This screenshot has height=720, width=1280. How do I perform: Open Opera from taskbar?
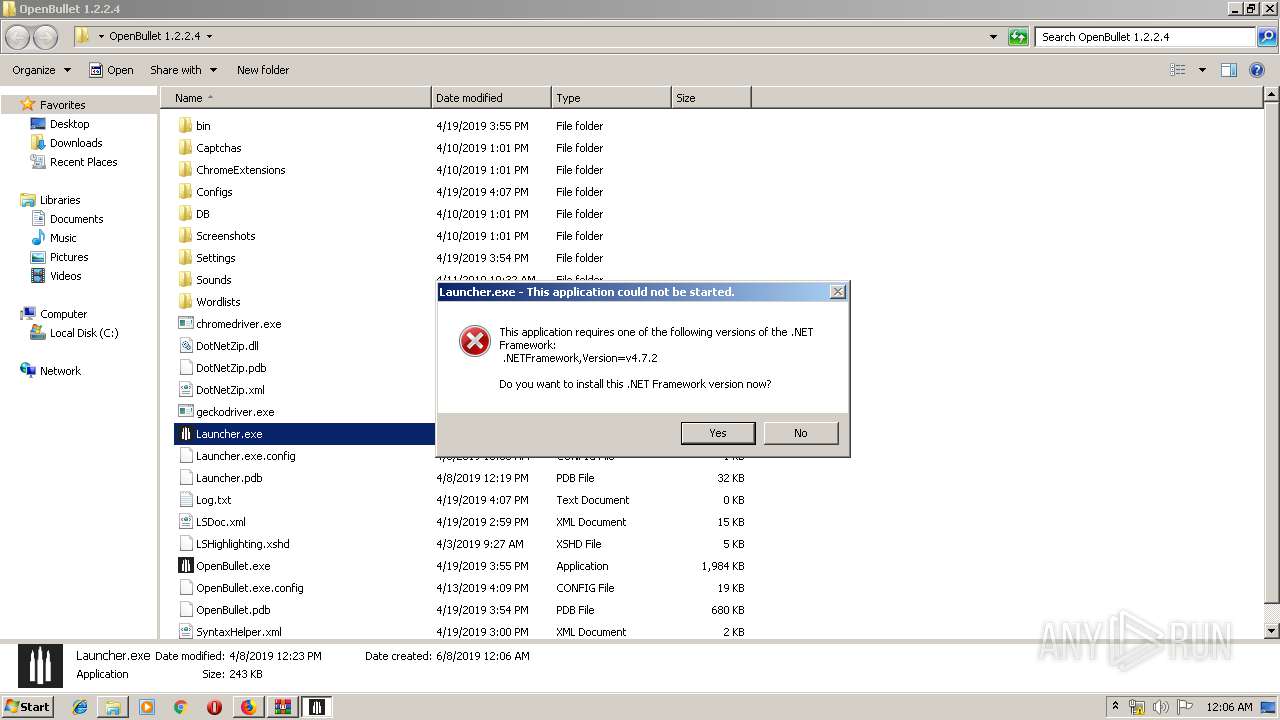coord(214,707)
